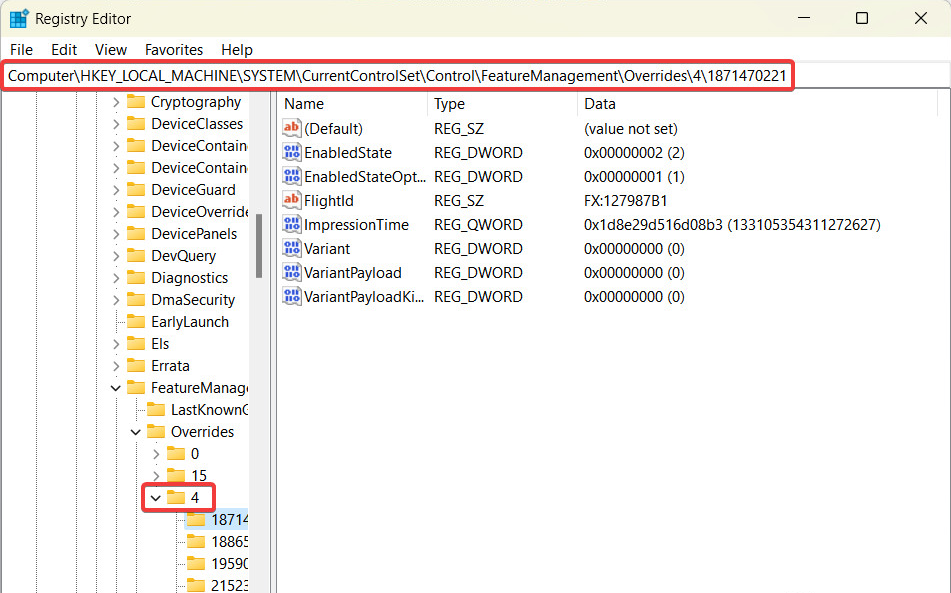The width and height of the screenshot is (951, 593).
Task: Expand the key 15 tree node
Action: pos(156,476)
